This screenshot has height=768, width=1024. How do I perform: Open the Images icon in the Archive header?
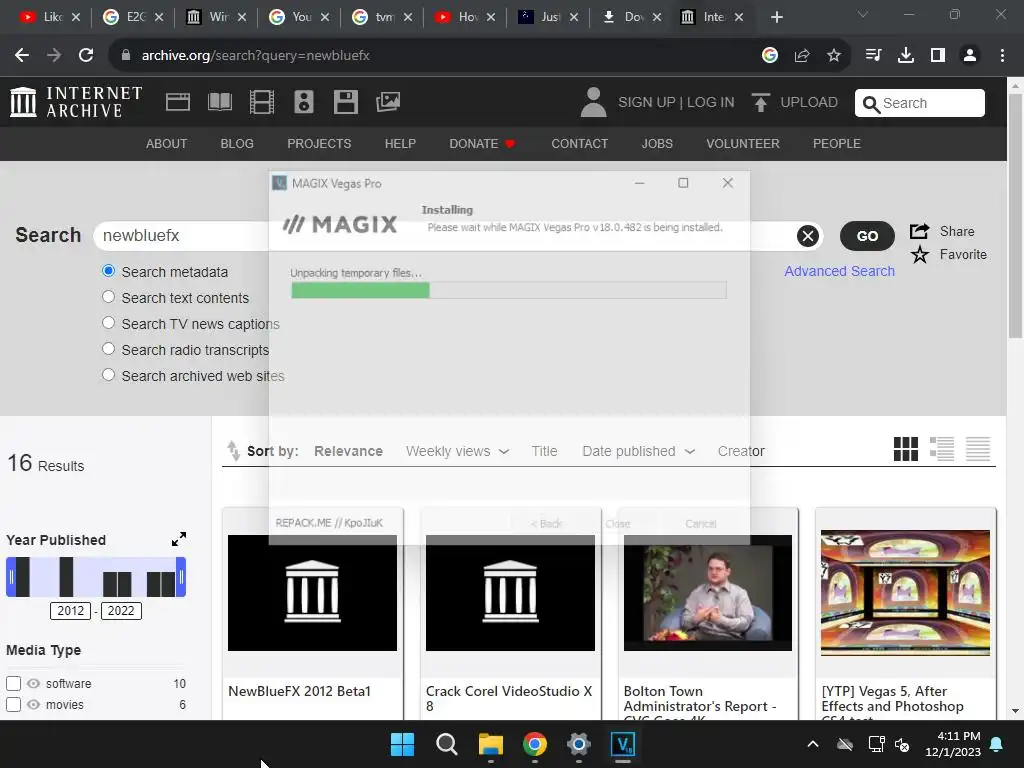pyautogui.click(x=388, y=102)
